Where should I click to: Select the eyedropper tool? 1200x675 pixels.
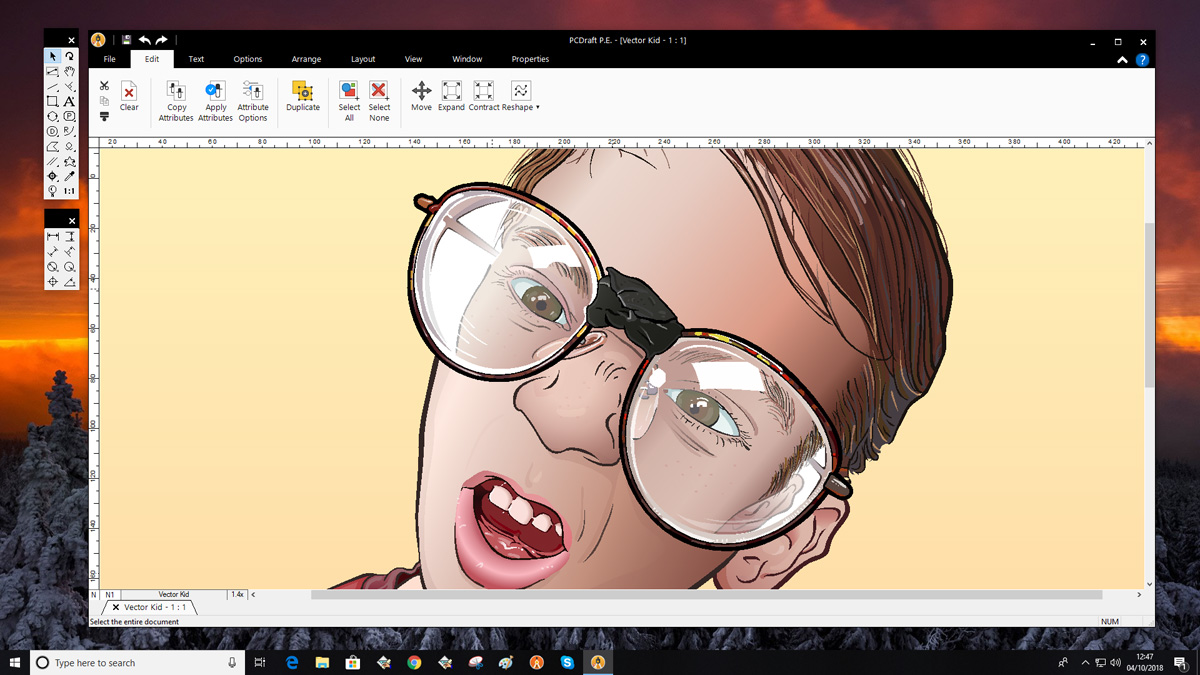pyautogui.click(x=69, y=176)
